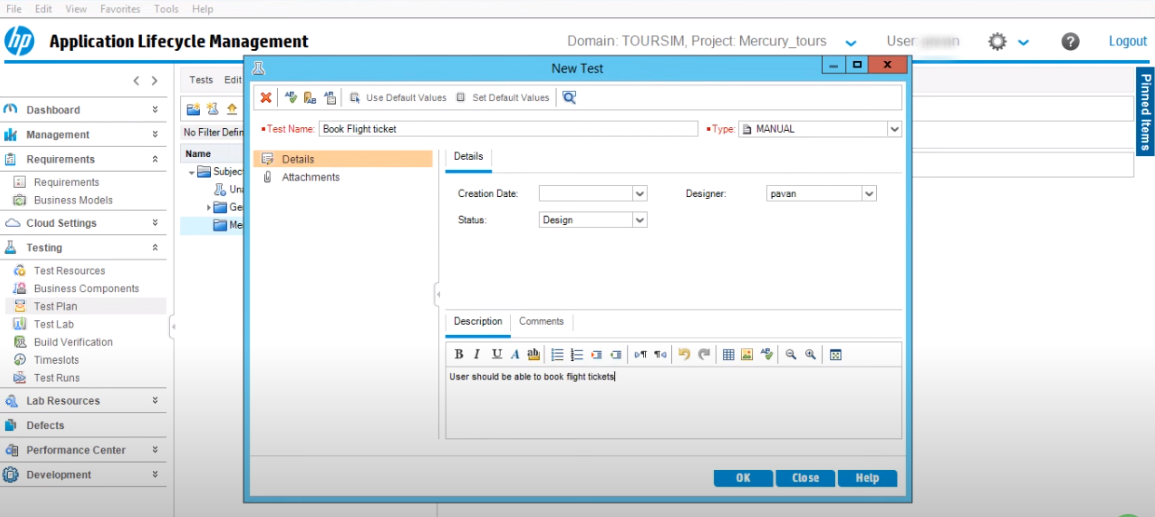Create a bulleted list in the description
Image resolution: width=1155 pixels, height=517 pixels.
click(558, 354)
